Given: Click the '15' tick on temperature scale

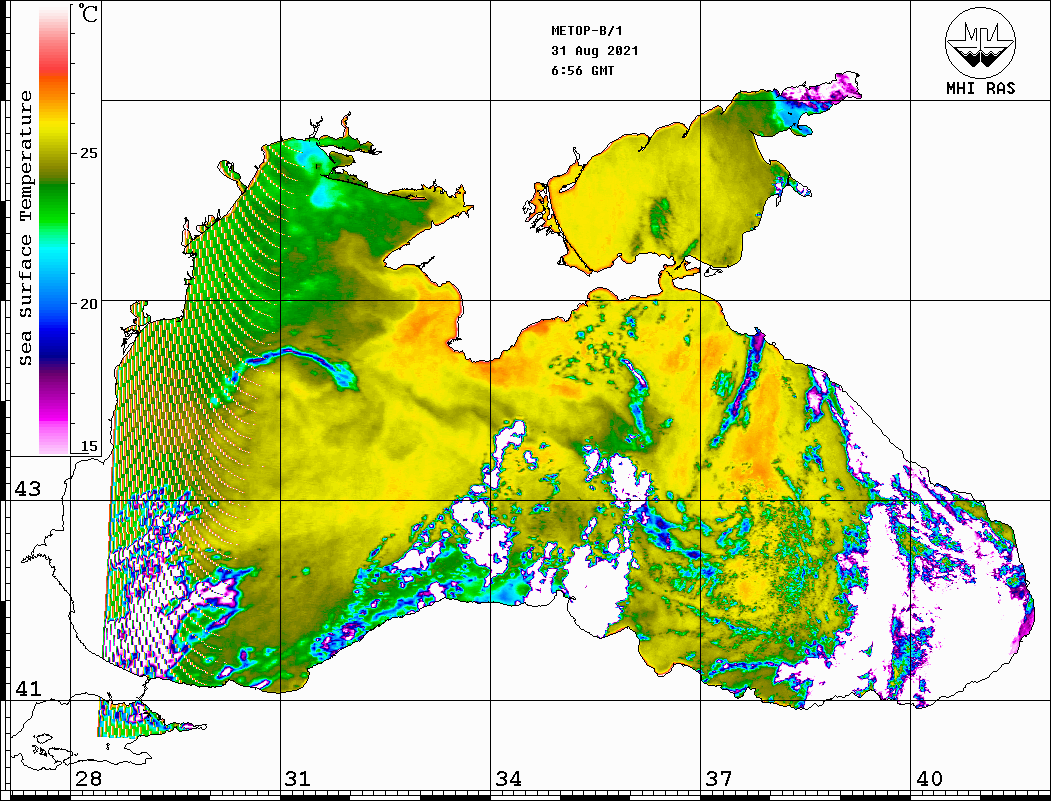Looking at the screenshot, I should (x=88, y=446).
